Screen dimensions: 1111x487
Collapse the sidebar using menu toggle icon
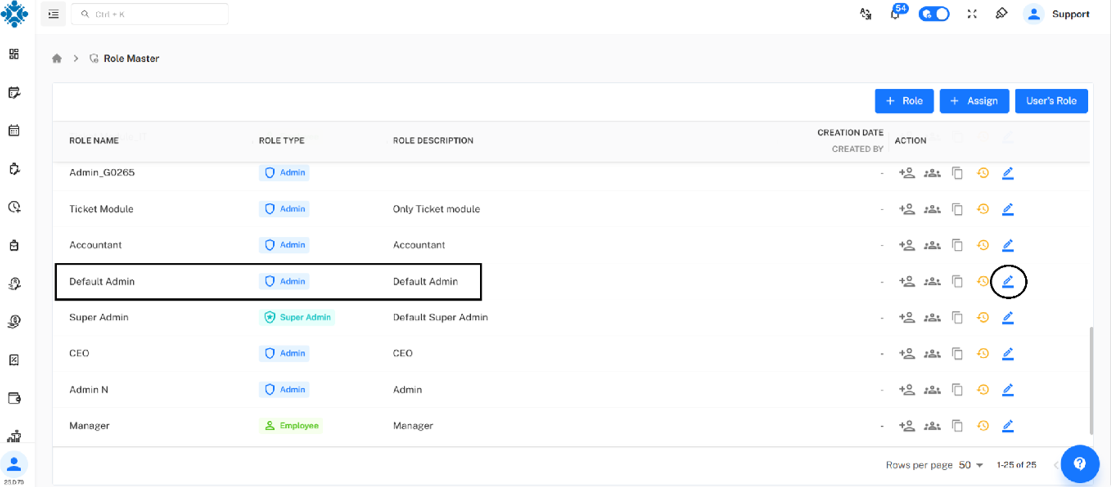pos(53,14)
